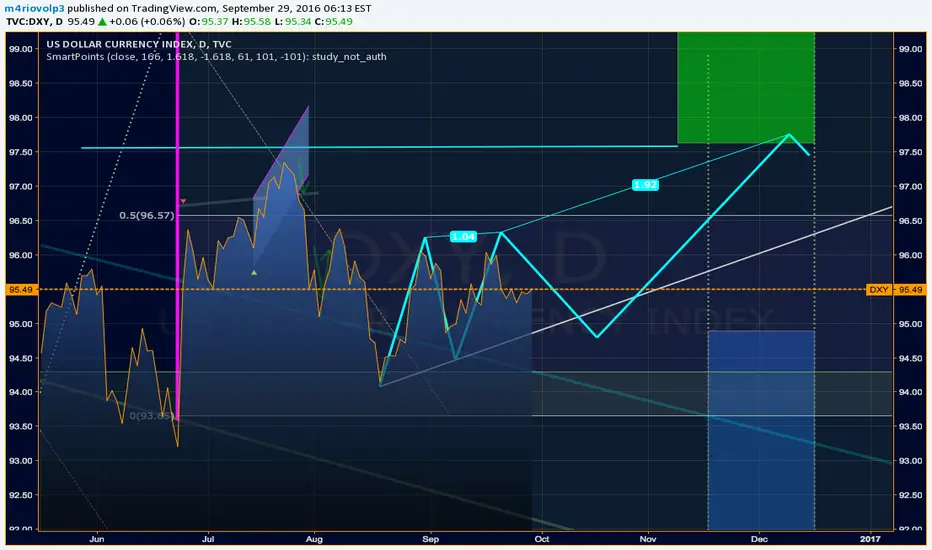
Task: Click the Jun label on time axis
Action: pyautogui.click(x=96, y=539)
